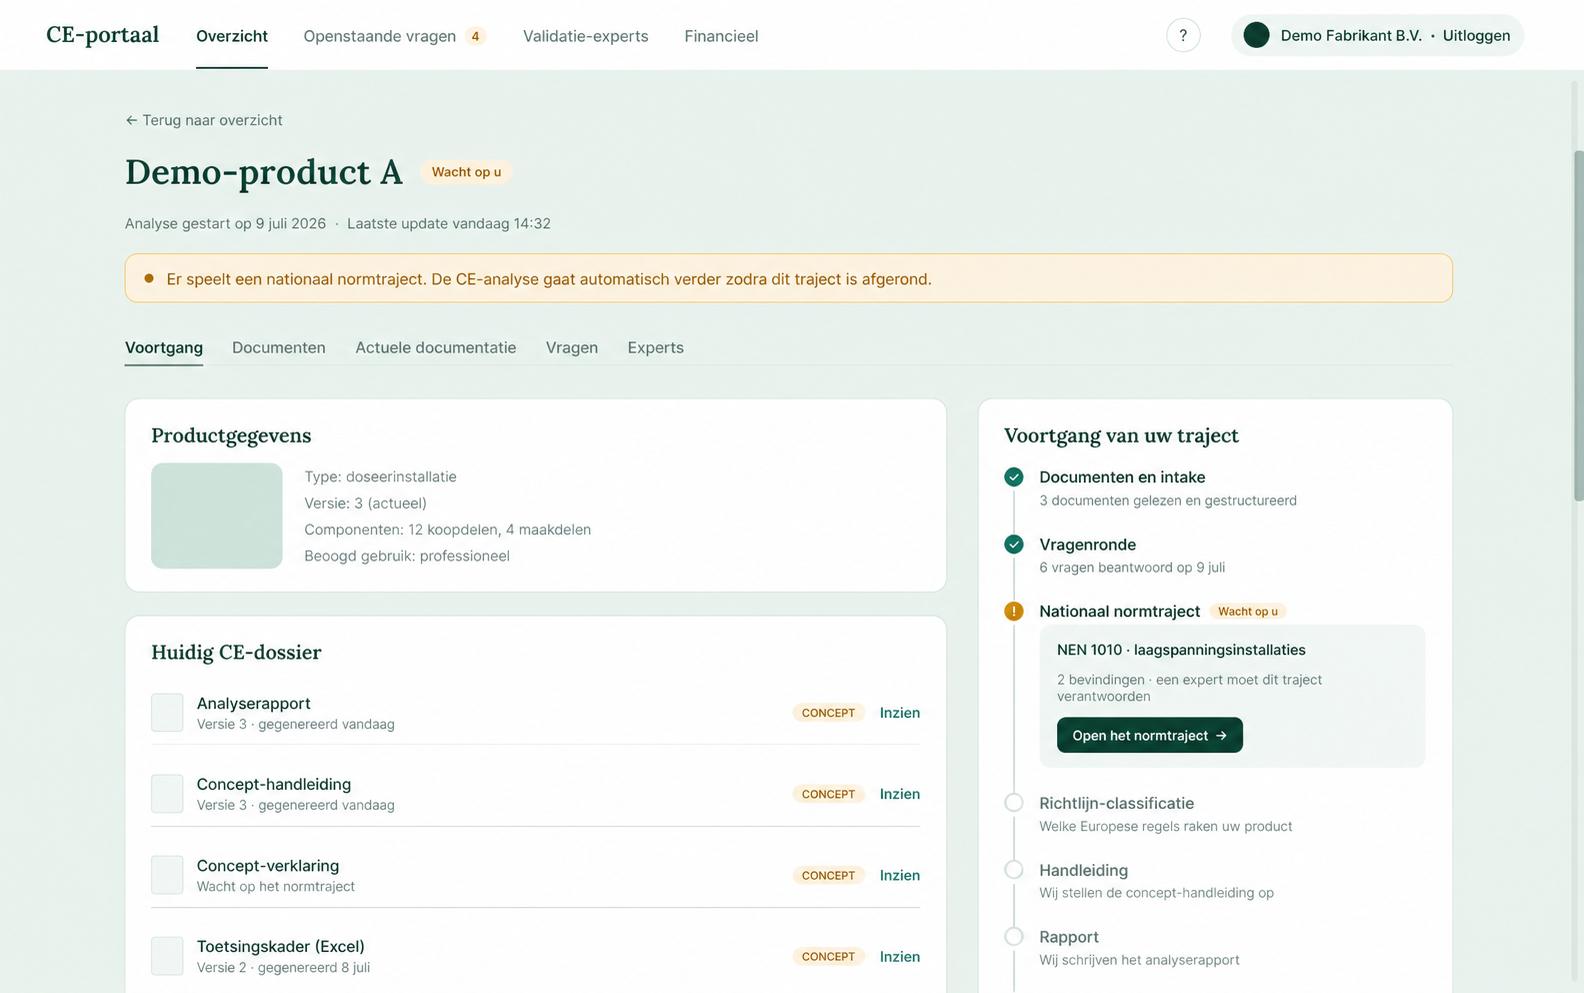Viewport: 1584px width, 993px height.
Task: Click '6 vragen beantwoord op 9 juli' text
Action: pyautogui.click(x=1132, y=567)
